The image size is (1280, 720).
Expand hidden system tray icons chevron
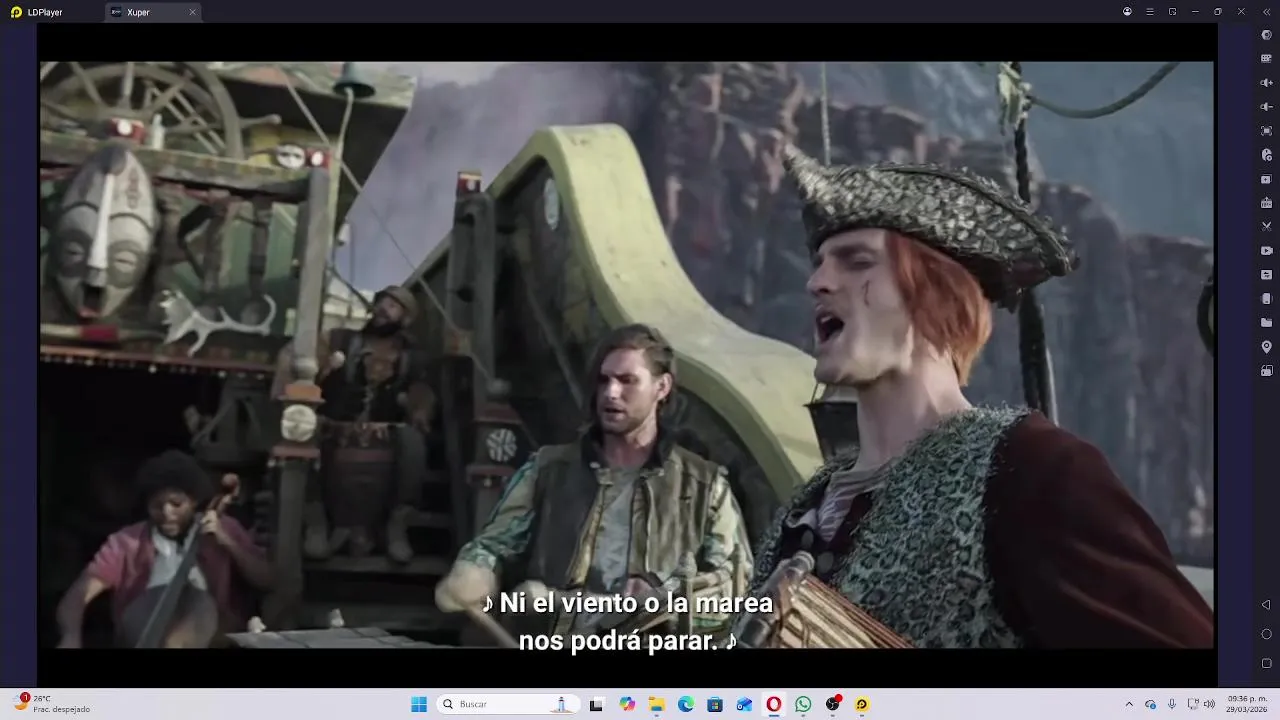1129,704
